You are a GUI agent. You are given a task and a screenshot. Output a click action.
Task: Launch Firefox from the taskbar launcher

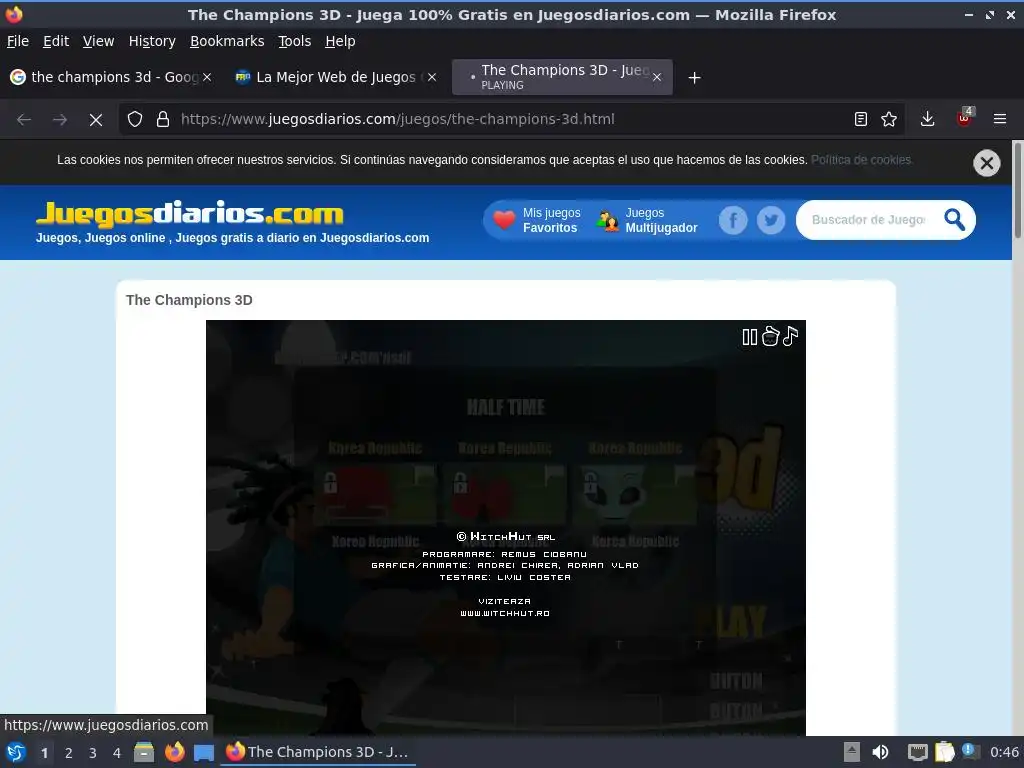pos(174,752)
